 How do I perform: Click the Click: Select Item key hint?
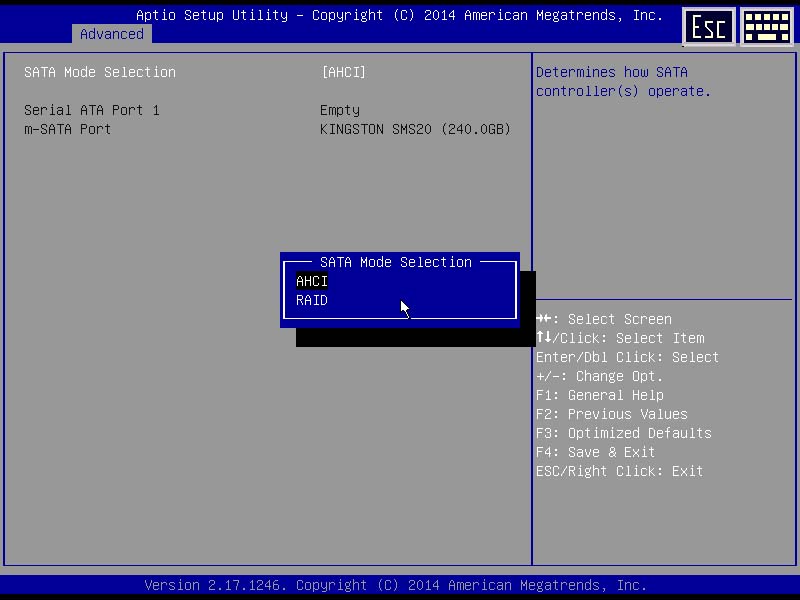620,338
